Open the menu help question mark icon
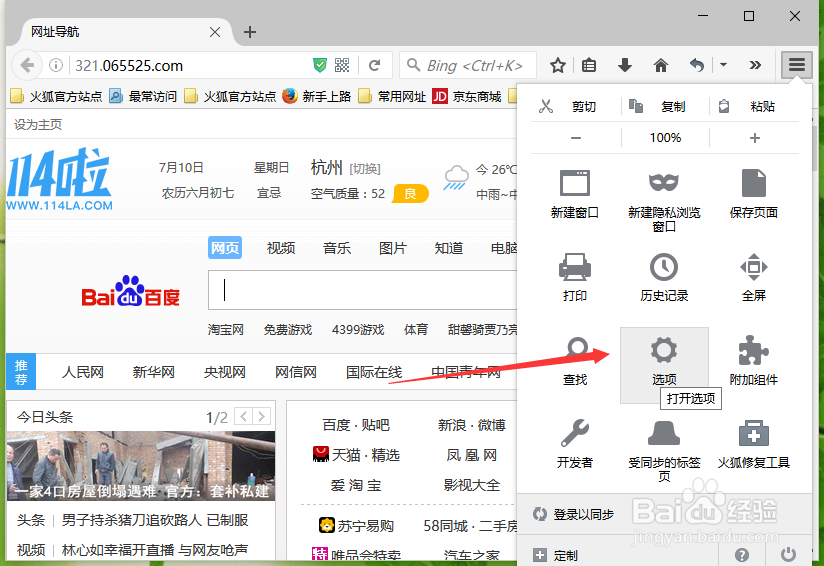Screen dimensions: 824x566 [x=741, y=554]
